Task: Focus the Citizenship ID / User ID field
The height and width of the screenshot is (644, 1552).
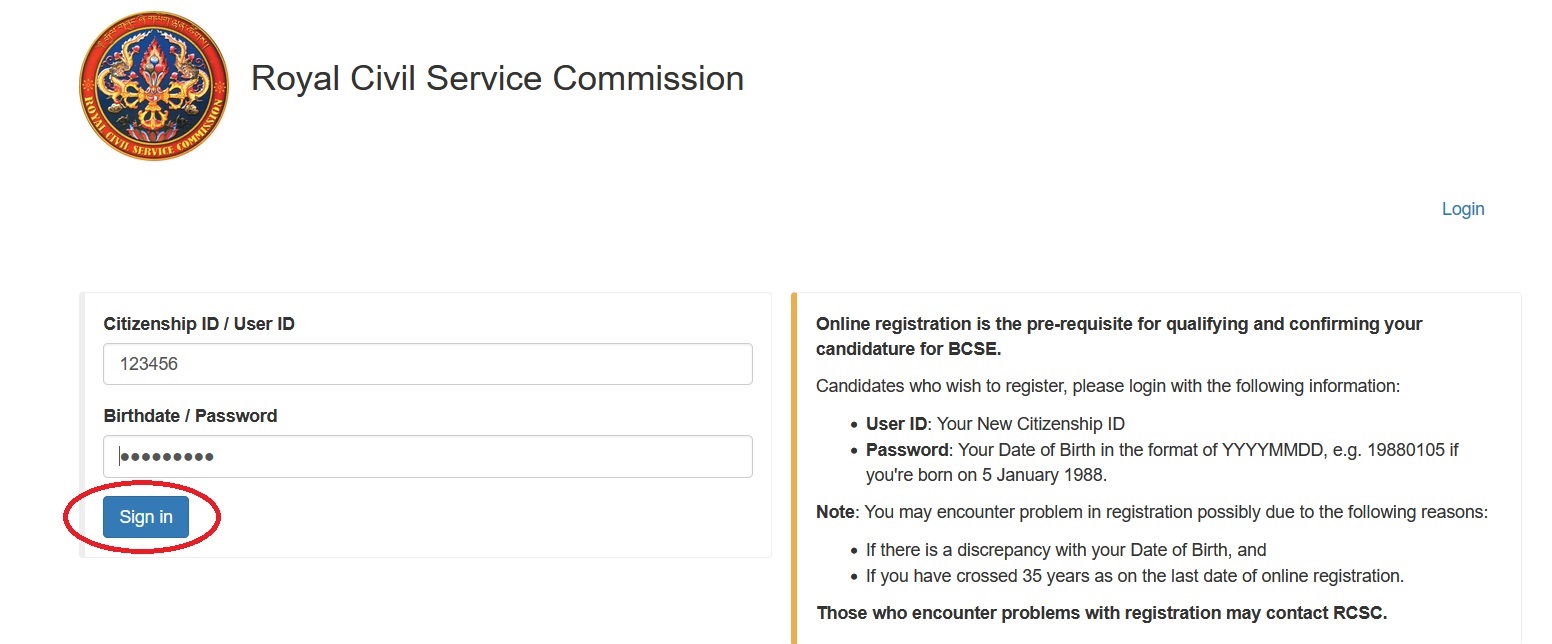Action: pos(427,364)
